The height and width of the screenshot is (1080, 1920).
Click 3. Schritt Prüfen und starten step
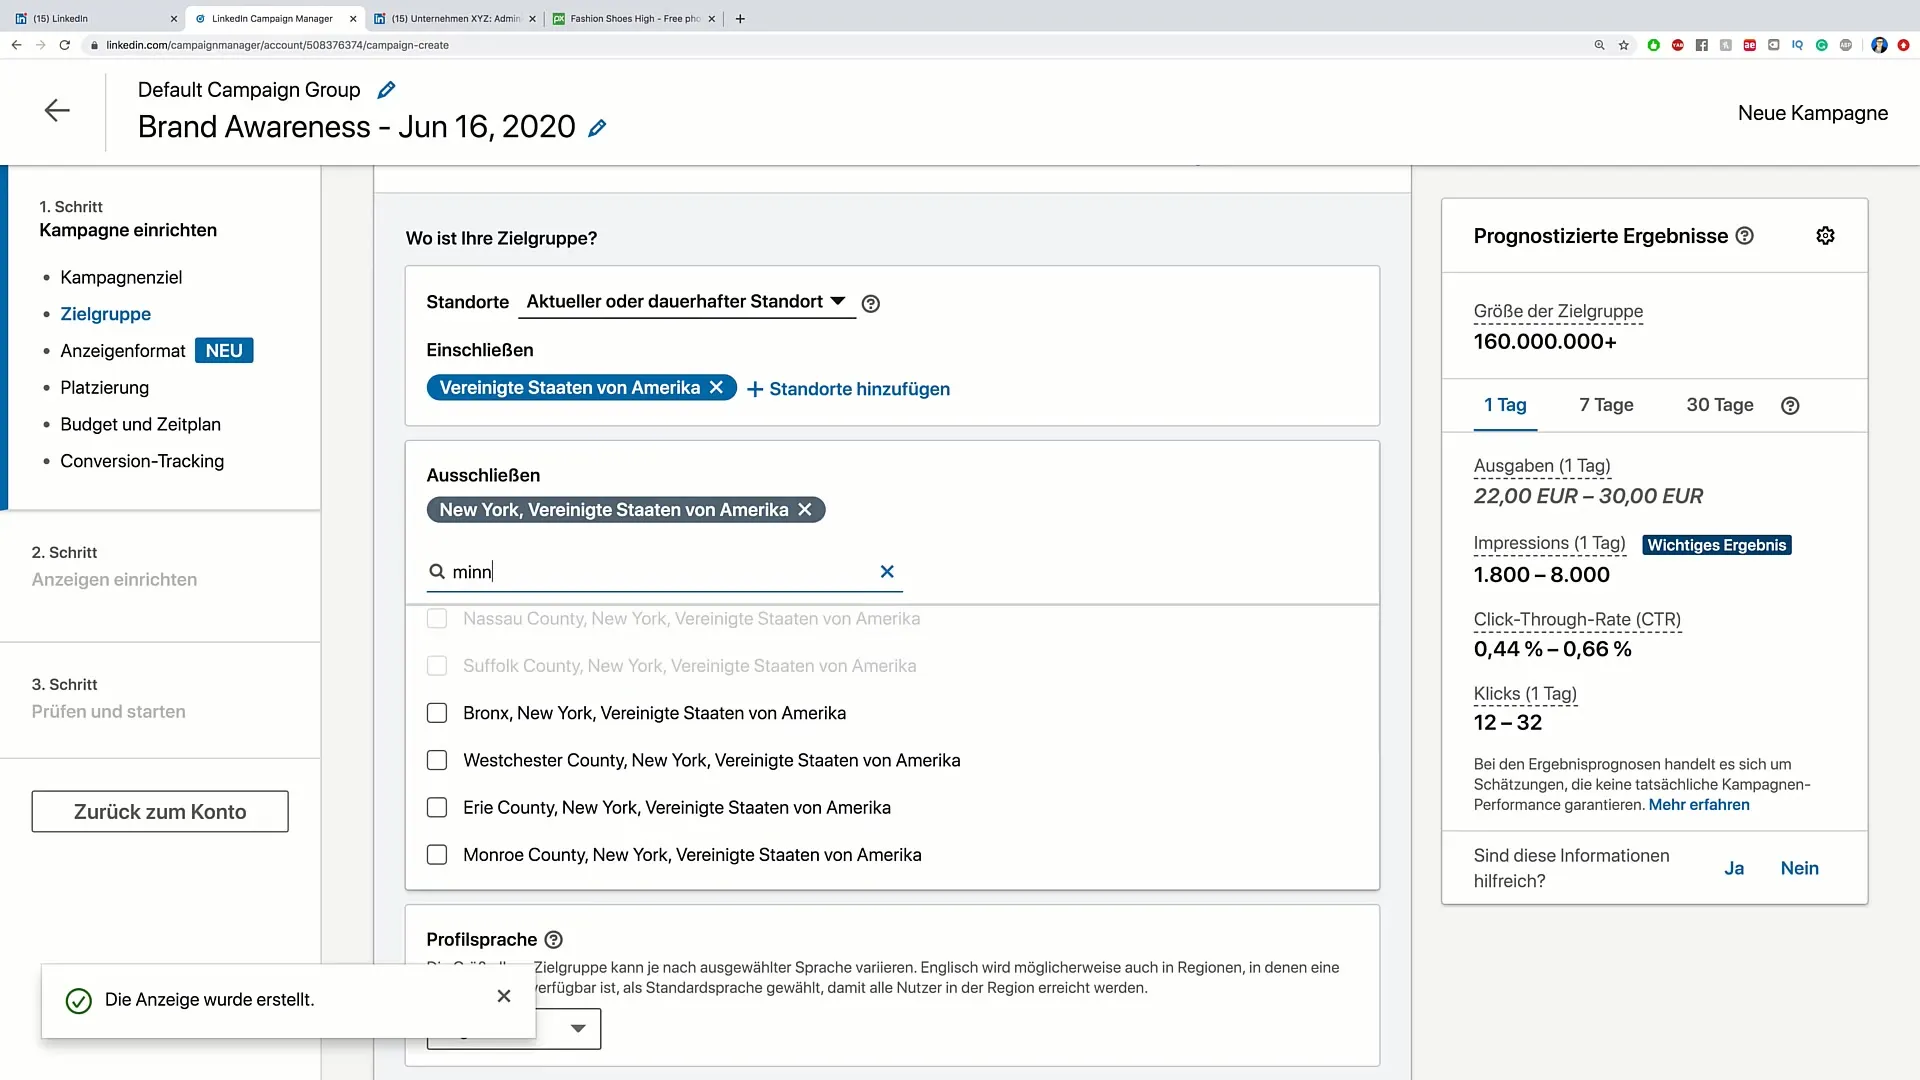click(x=108, y=699)
